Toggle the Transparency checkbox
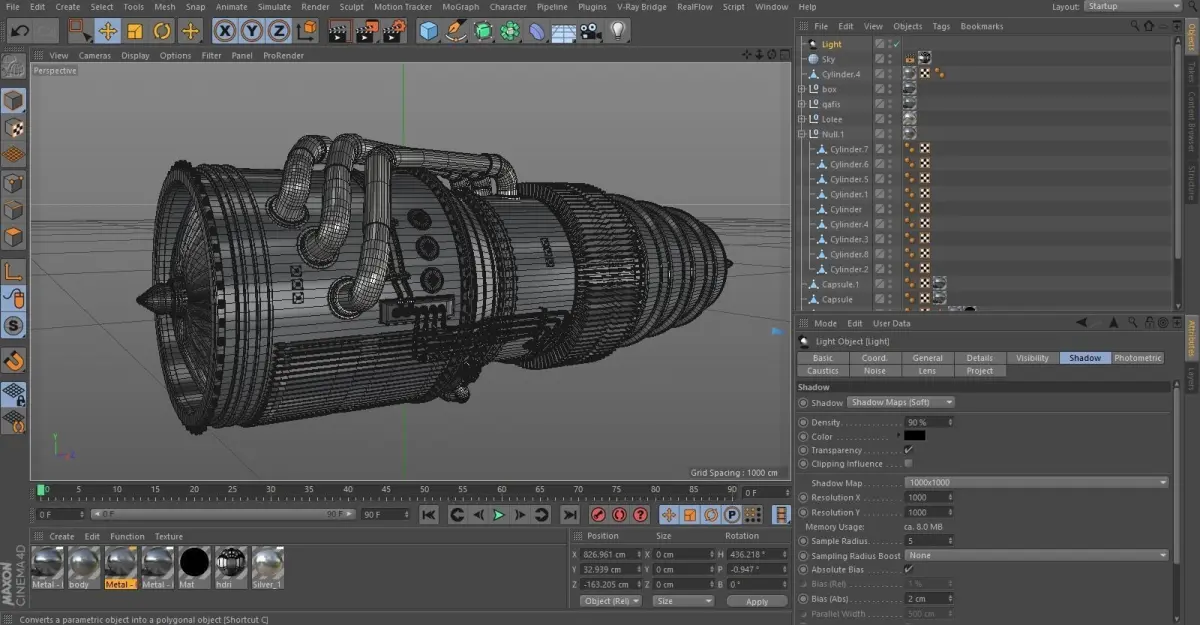 (x=908, y=450)
